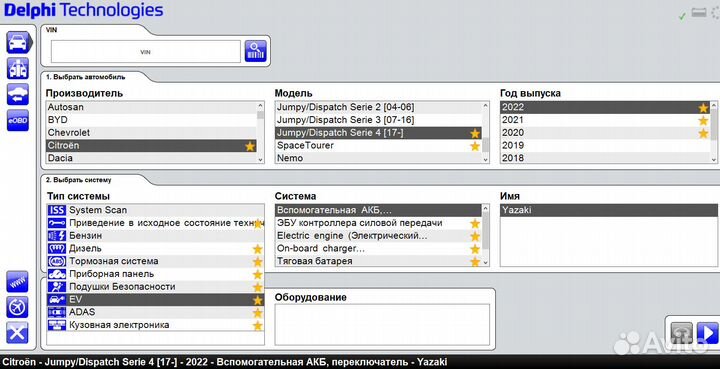This screenshot has width=720, height=369.
Task: Select Подушки Безопасности system type
Action: click(x=156, y=287)
